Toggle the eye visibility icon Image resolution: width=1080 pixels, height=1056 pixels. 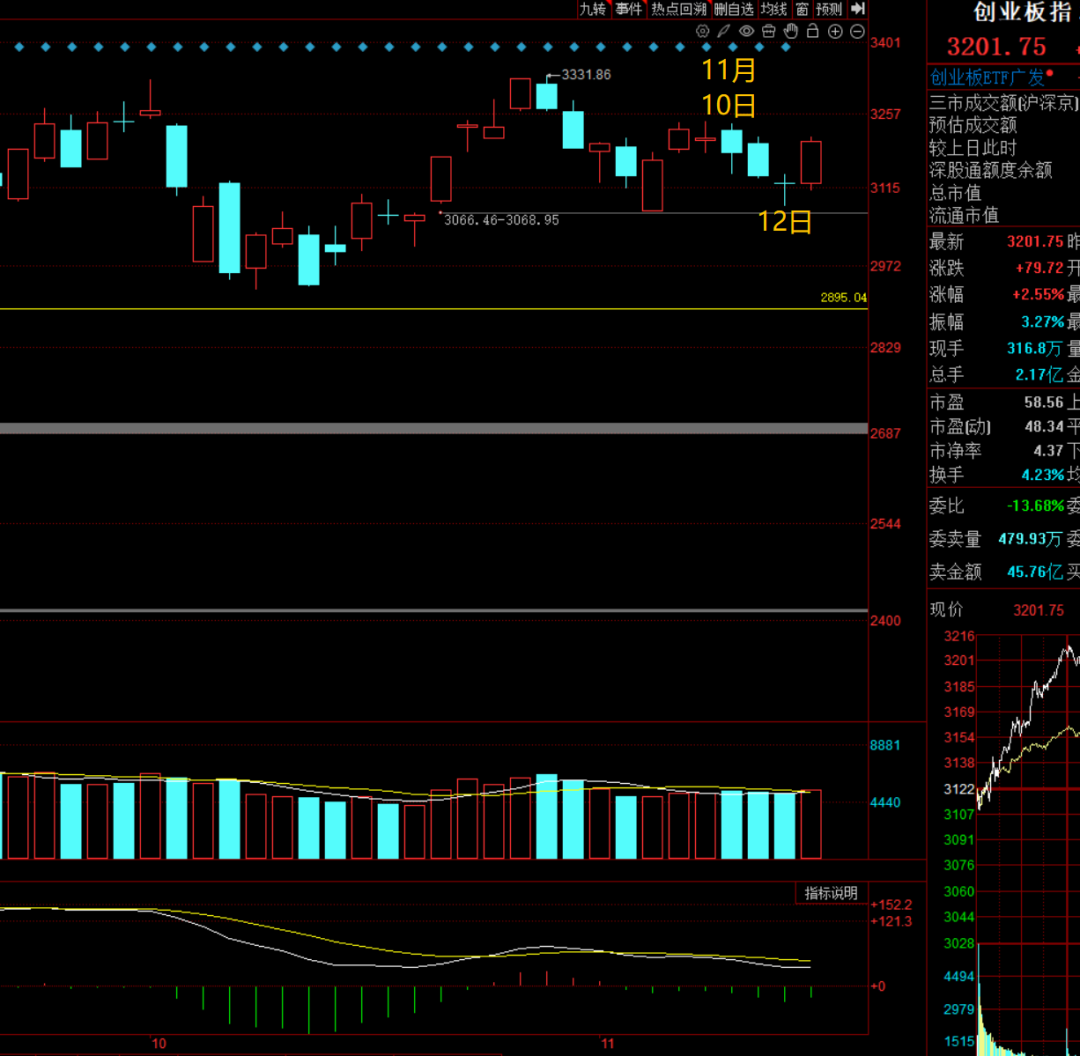(749, 32)
